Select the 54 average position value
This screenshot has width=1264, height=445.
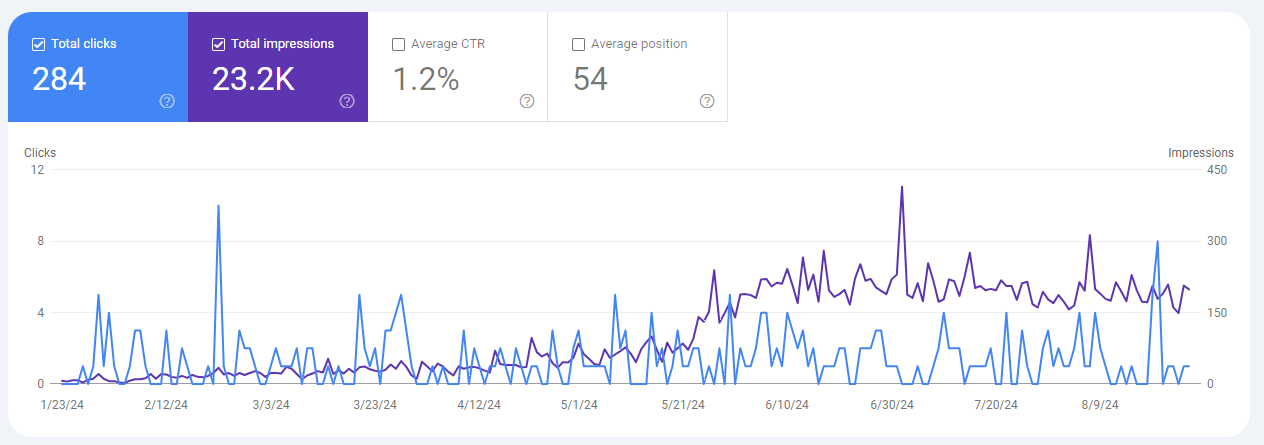click(590, 79)
